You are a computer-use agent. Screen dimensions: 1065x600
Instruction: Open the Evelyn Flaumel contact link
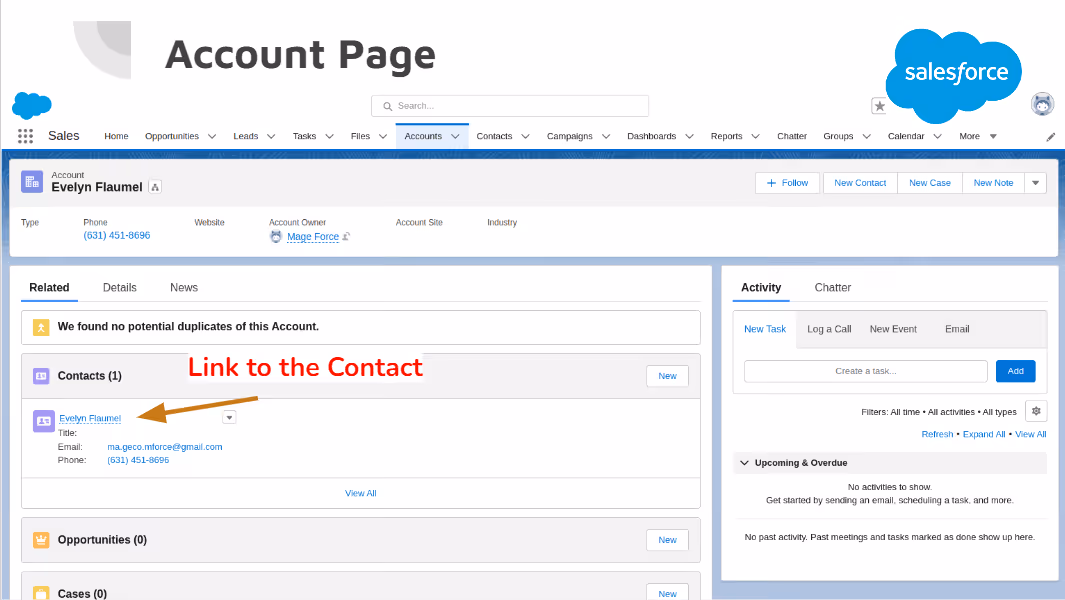[90, 418]
